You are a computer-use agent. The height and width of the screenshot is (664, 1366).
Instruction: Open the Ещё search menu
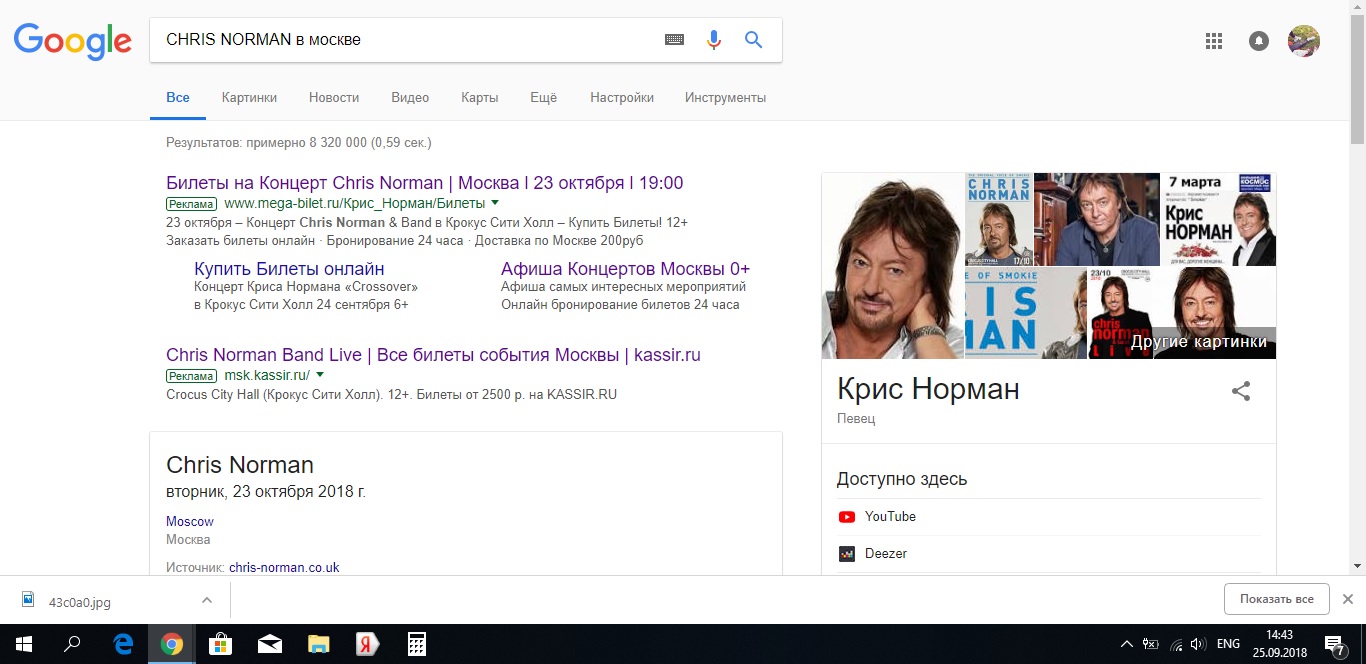point(543,98)
